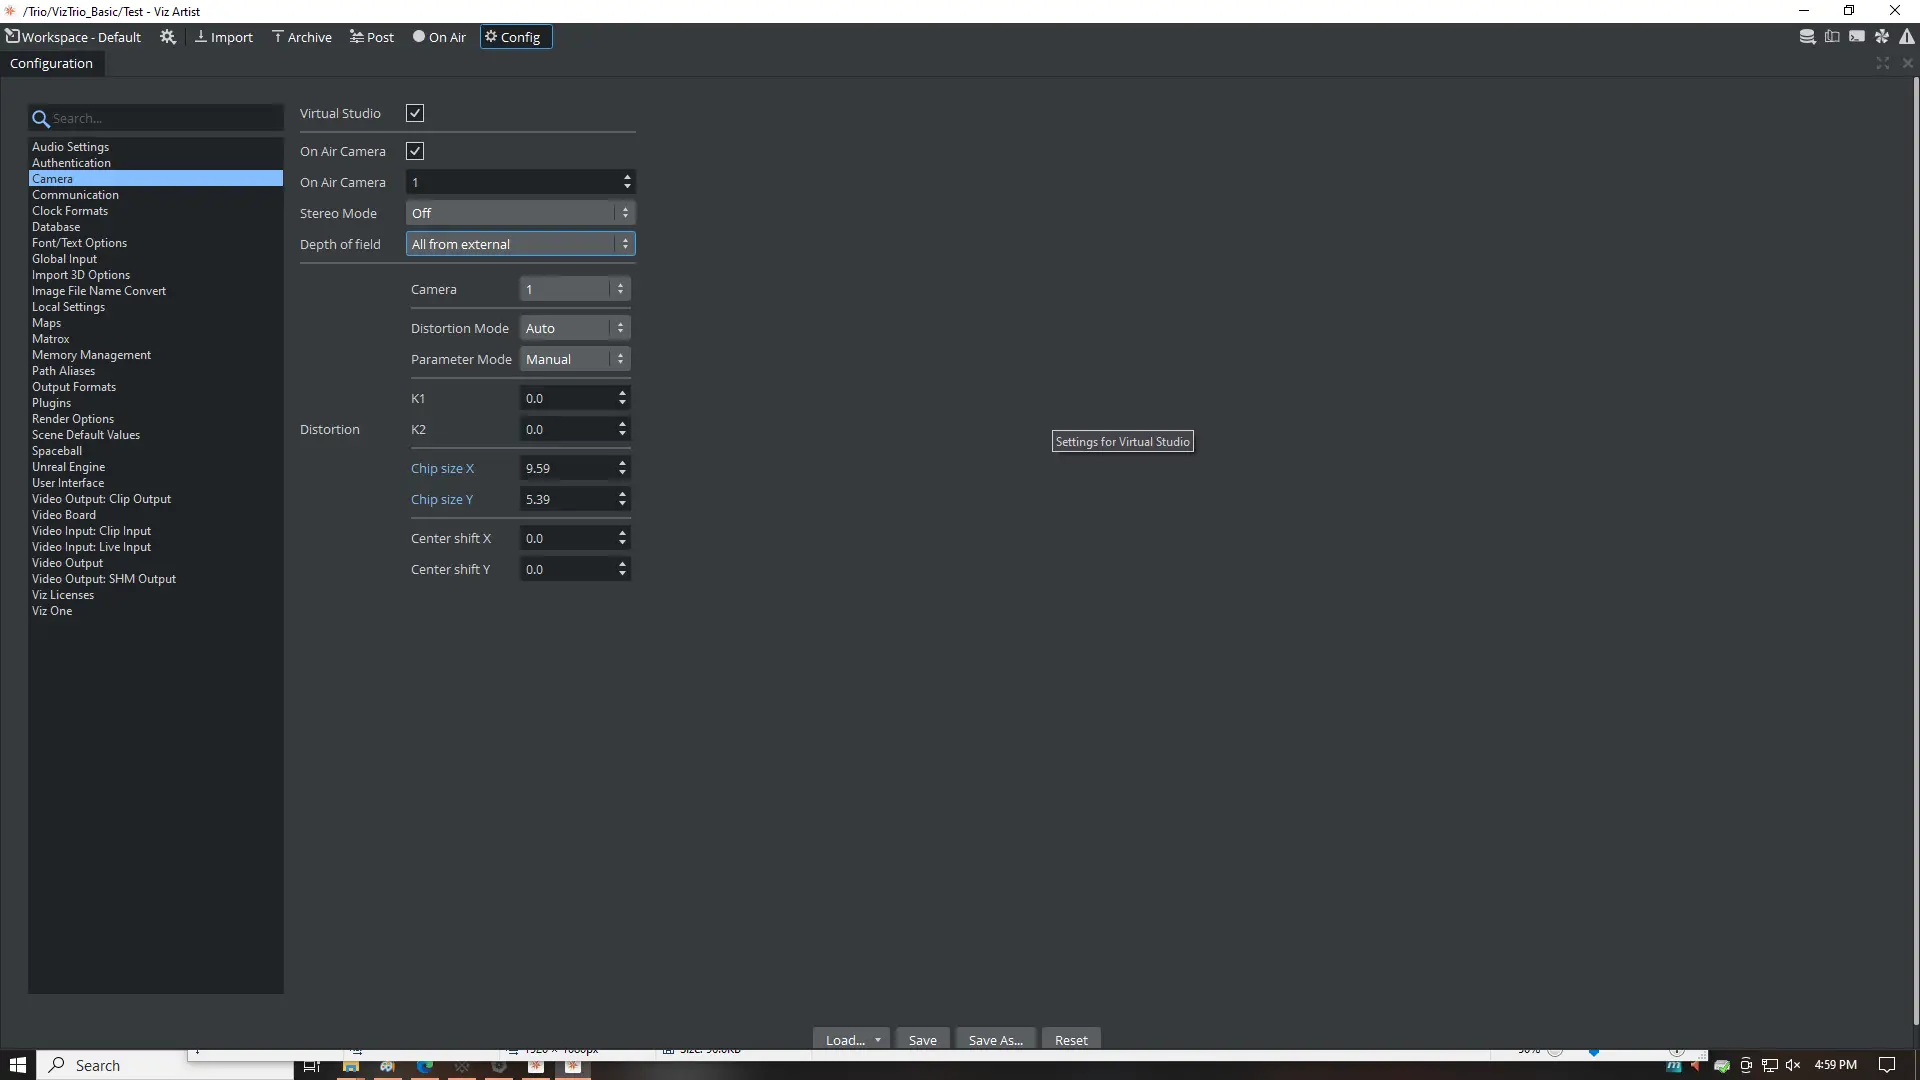Toggle the On Air Camera checkbox
This screenshot has height=1080, width=1920.
point(415,151)
